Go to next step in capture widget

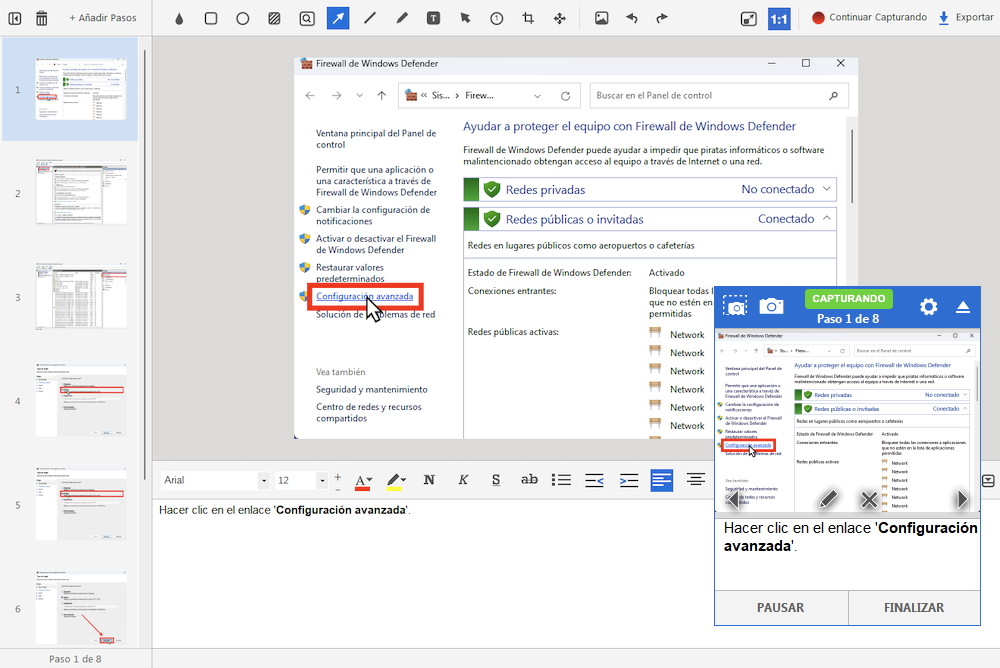962,500
